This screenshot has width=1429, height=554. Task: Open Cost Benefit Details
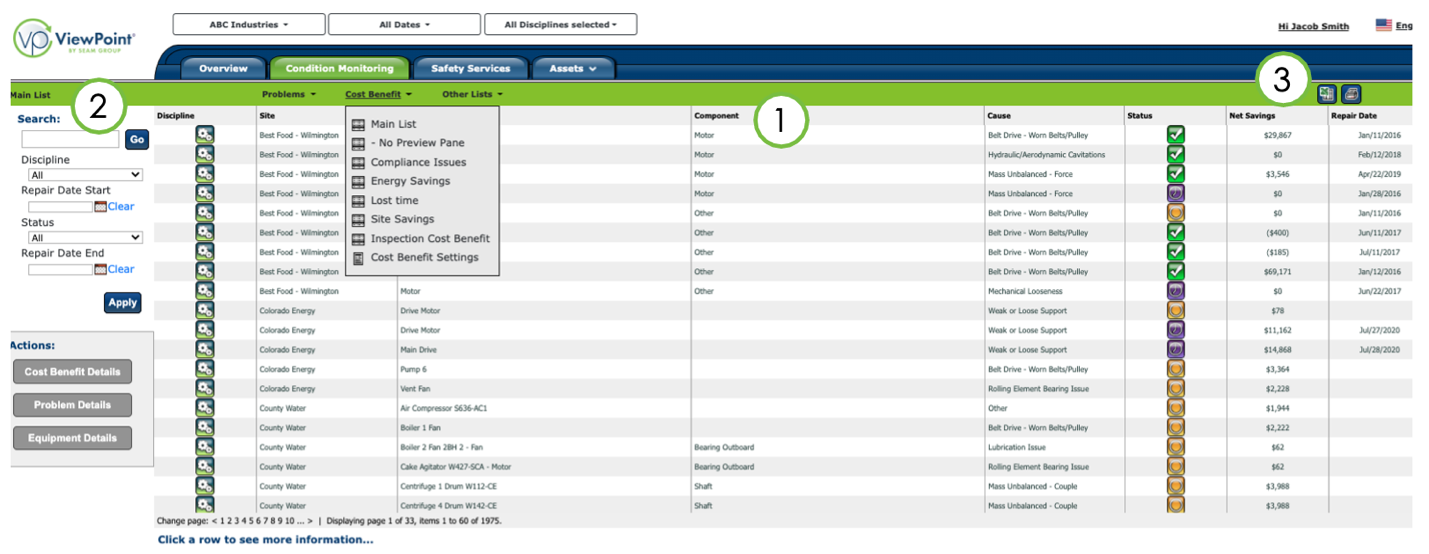[72, 372]
